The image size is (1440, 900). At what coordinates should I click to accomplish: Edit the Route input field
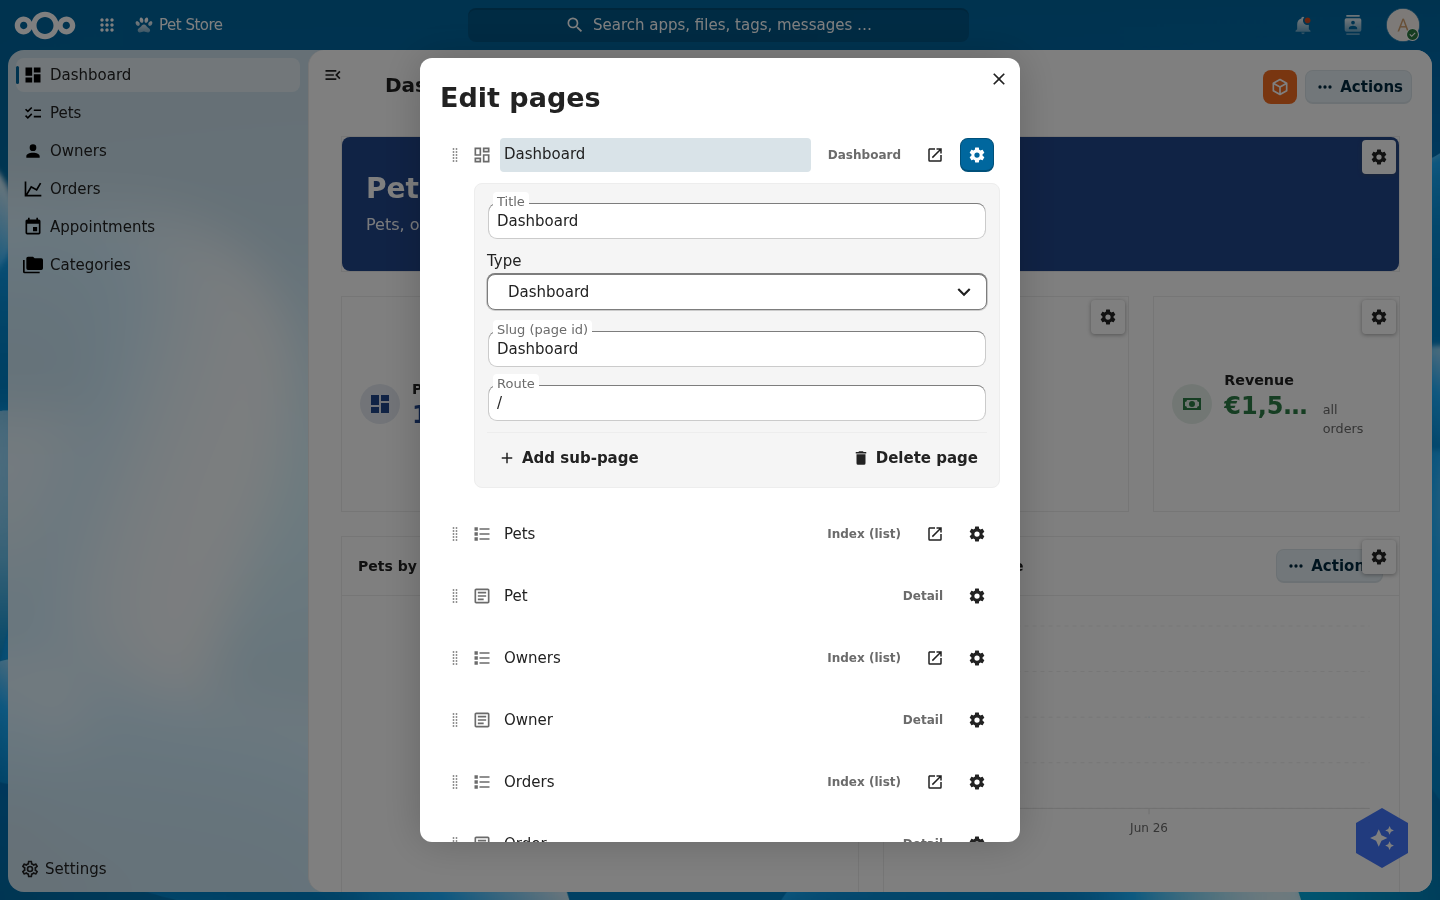point(737,403)
